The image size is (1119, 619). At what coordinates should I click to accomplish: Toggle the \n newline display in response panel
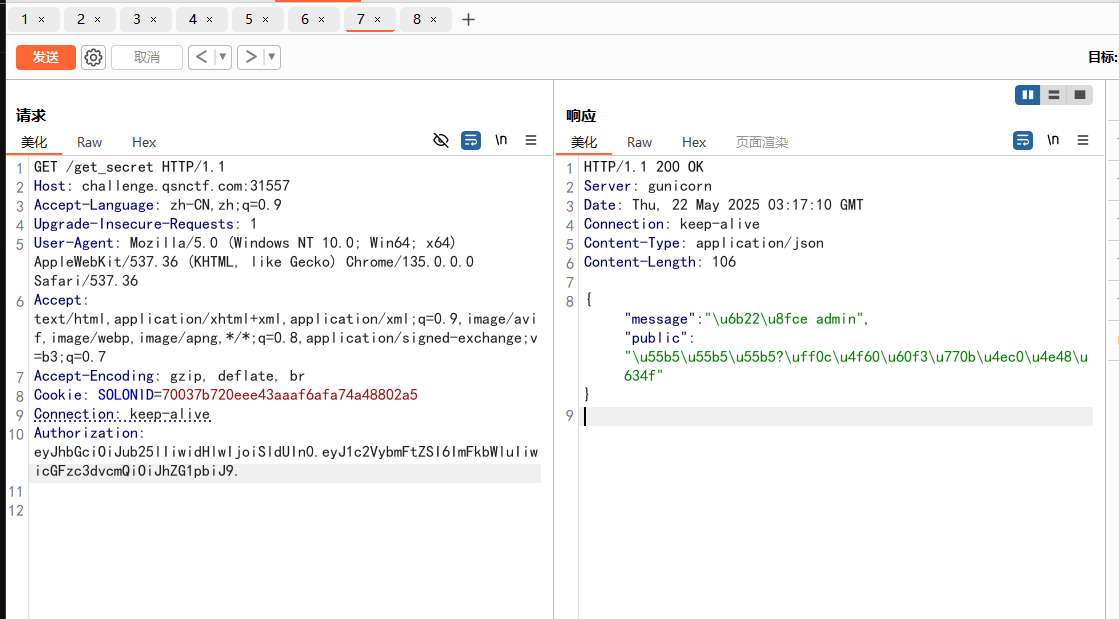pyautogui.click(x=1053, y=140)
